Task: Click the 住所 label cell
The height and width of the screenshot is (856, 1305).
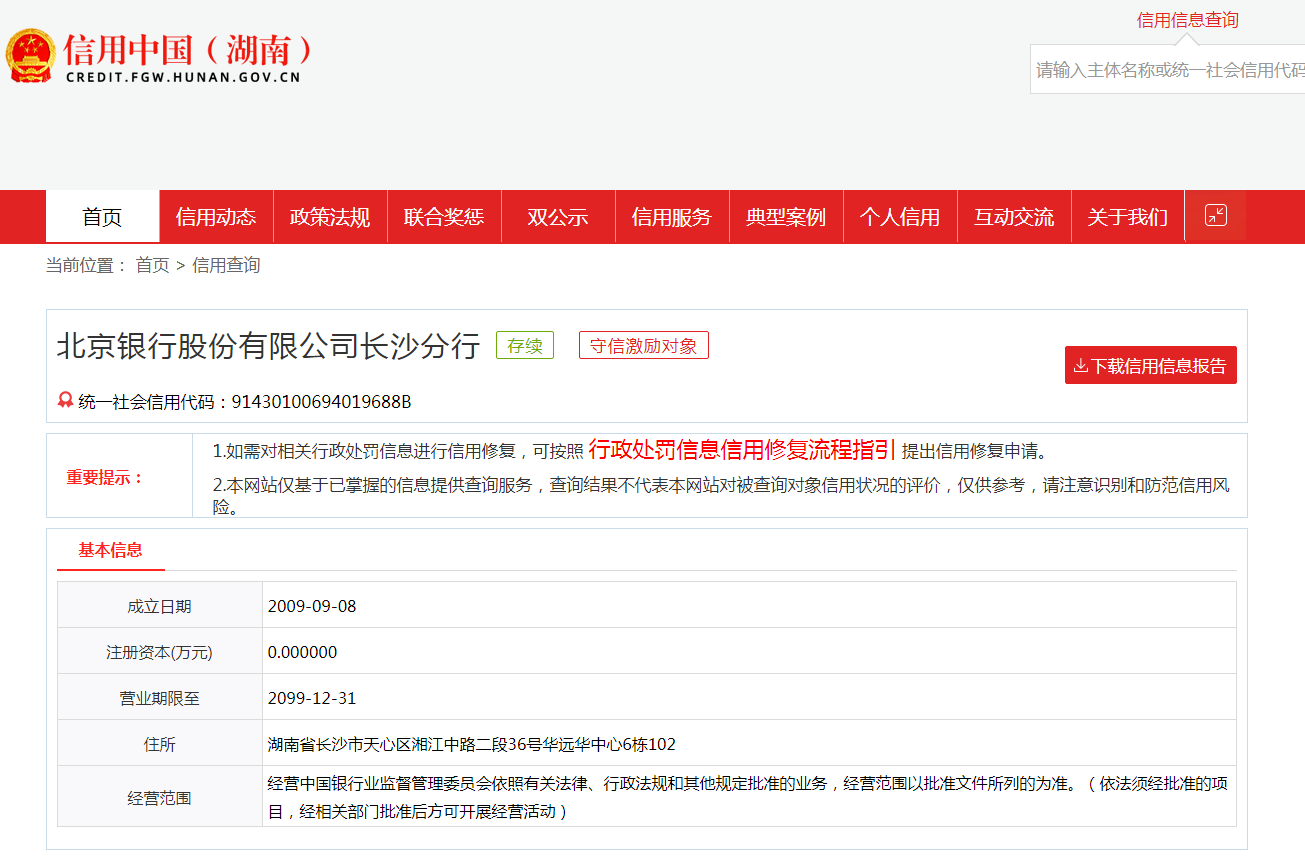Action: point(160,743)
